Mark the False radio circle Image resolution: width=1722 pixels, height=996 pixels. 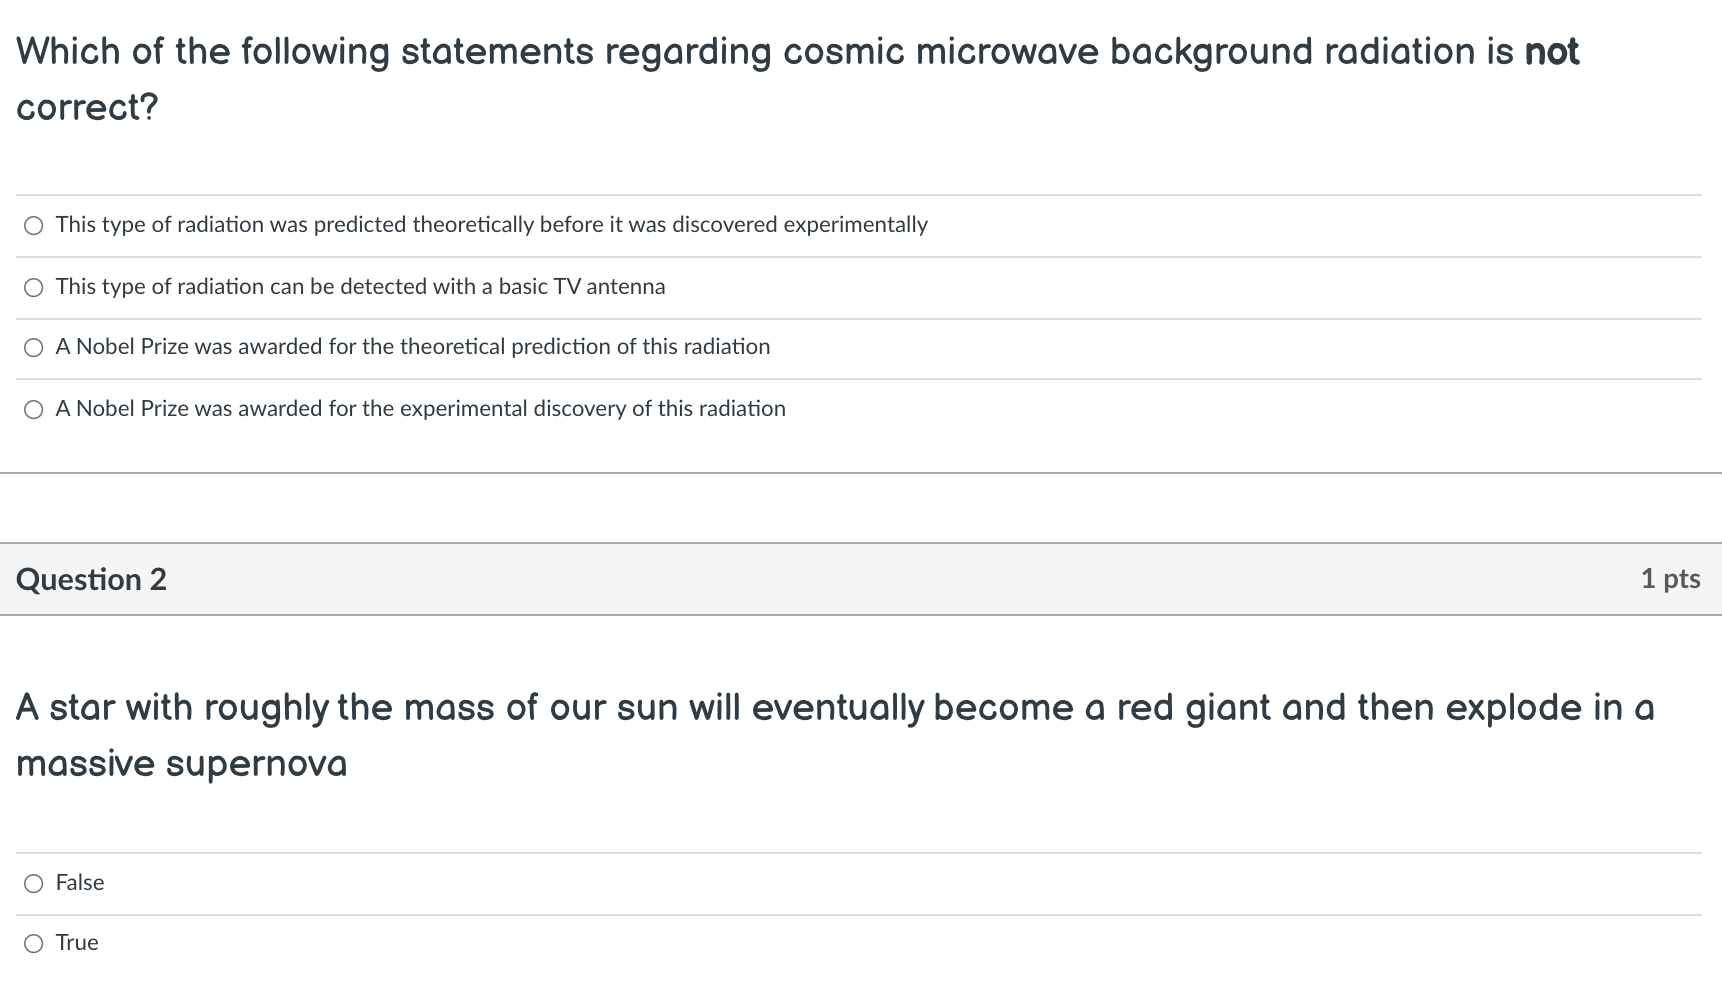34,883
